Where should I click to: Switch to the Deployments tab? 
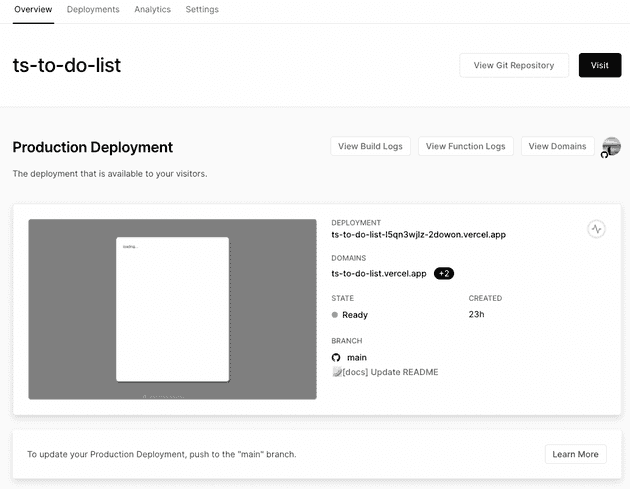(93, 10)
